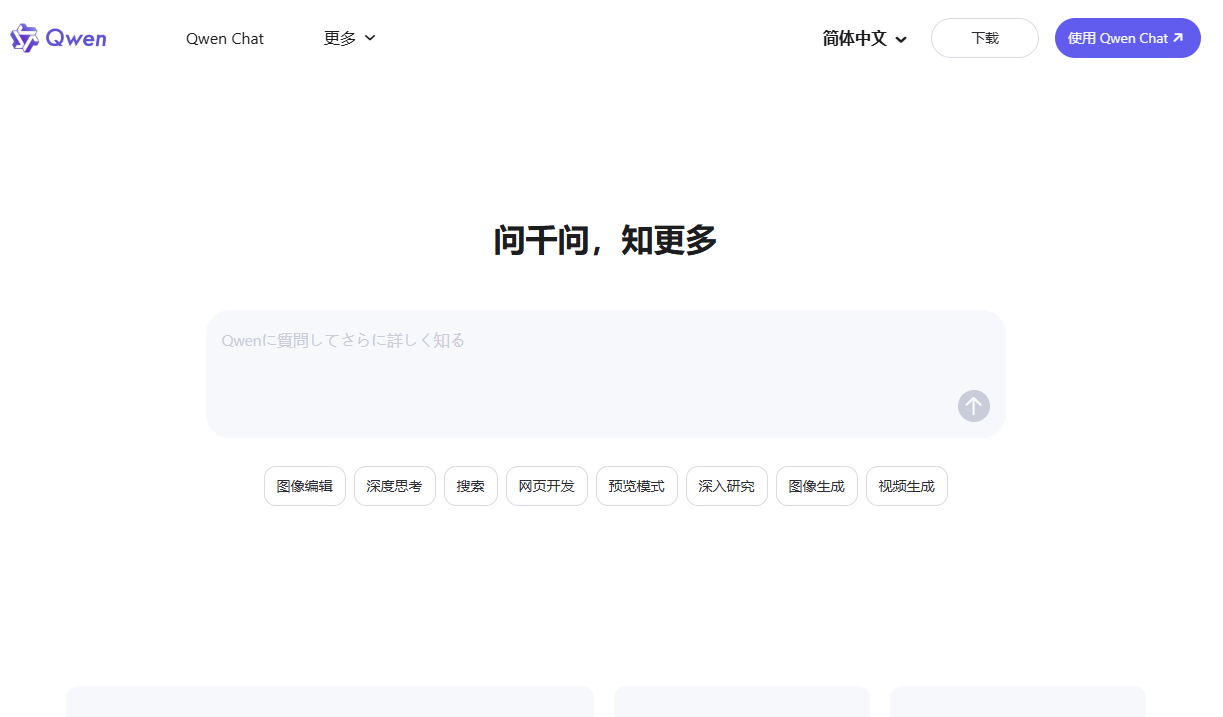Open the wide left card at page bottom

[329, 702]
